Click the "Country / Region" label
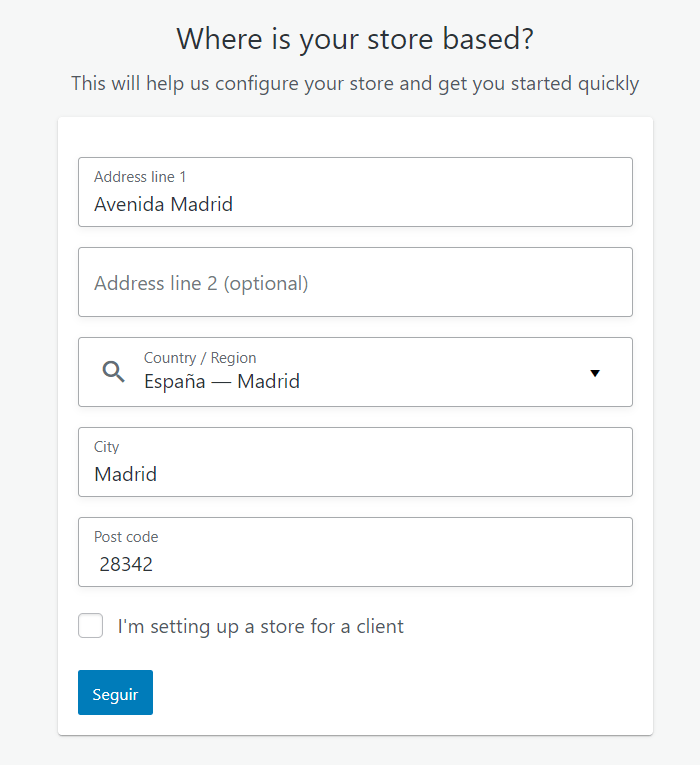The image size is (700, 765). tap(200, 358)
